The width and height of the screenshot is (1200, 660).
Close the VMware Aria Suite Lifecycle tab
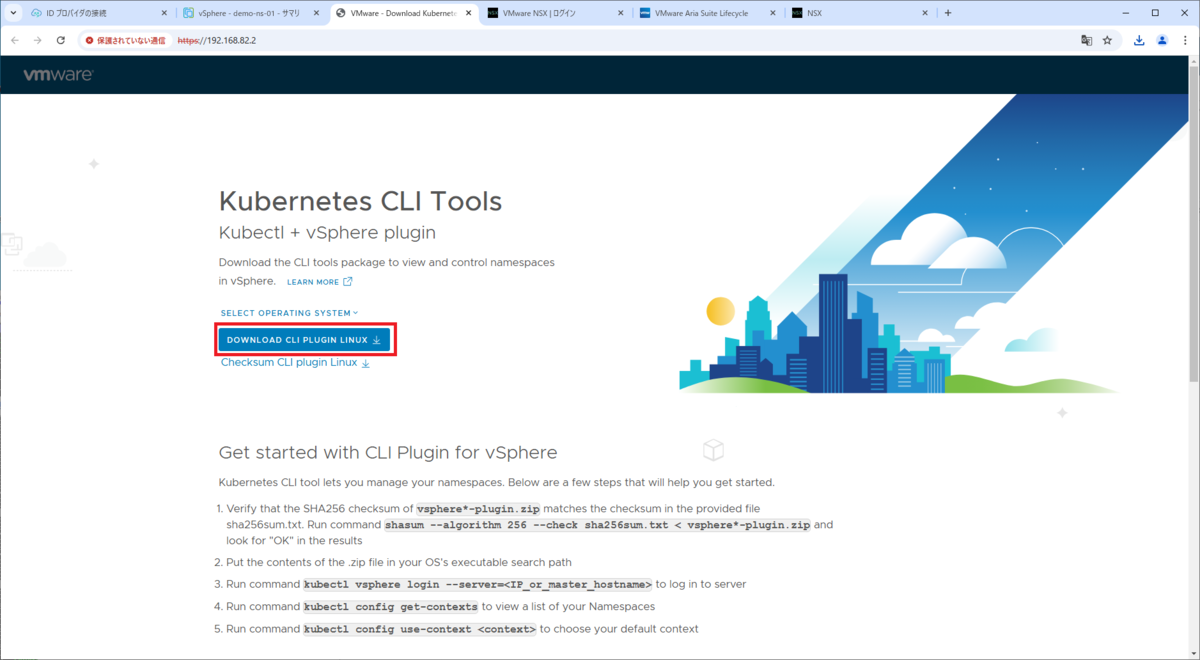[x=774, y=13]
